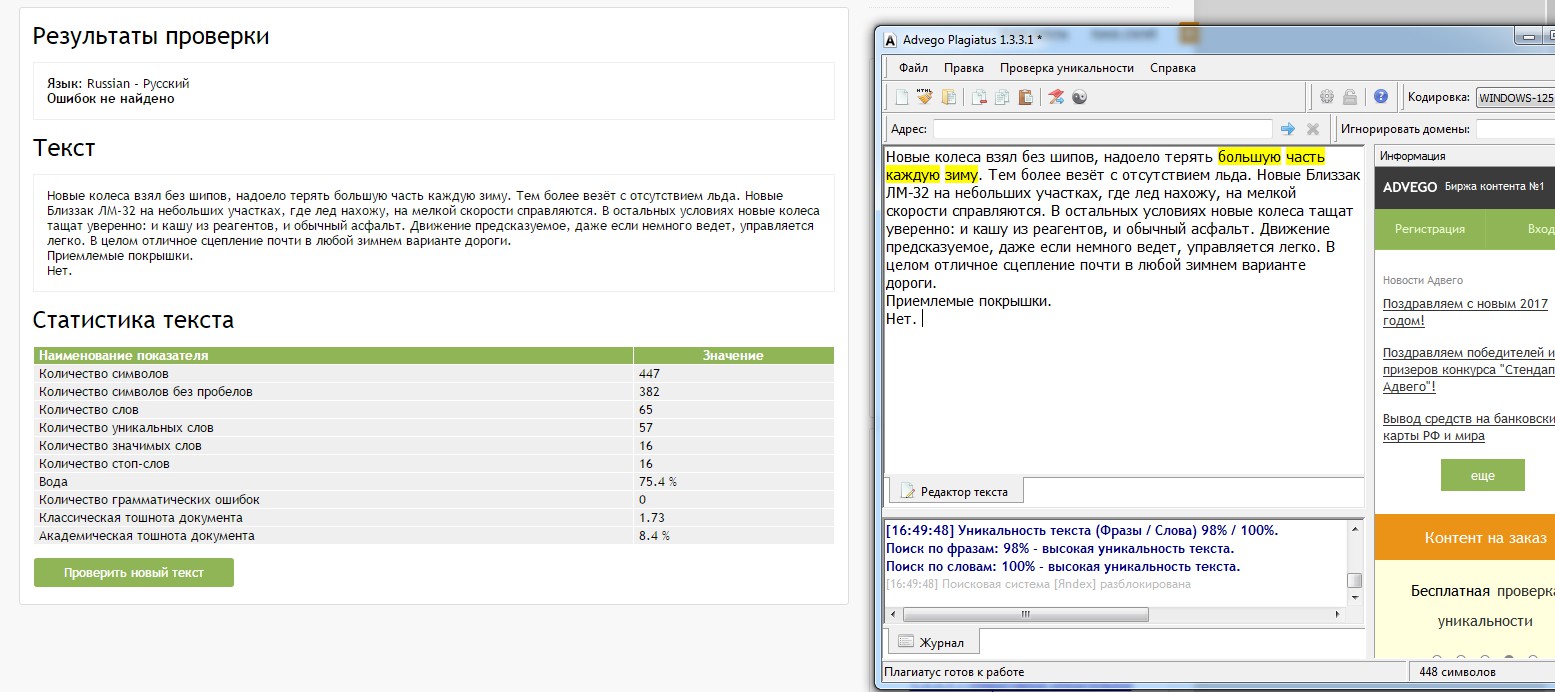
Task: Click the grey X stop icon
Action: point(1313,129)
